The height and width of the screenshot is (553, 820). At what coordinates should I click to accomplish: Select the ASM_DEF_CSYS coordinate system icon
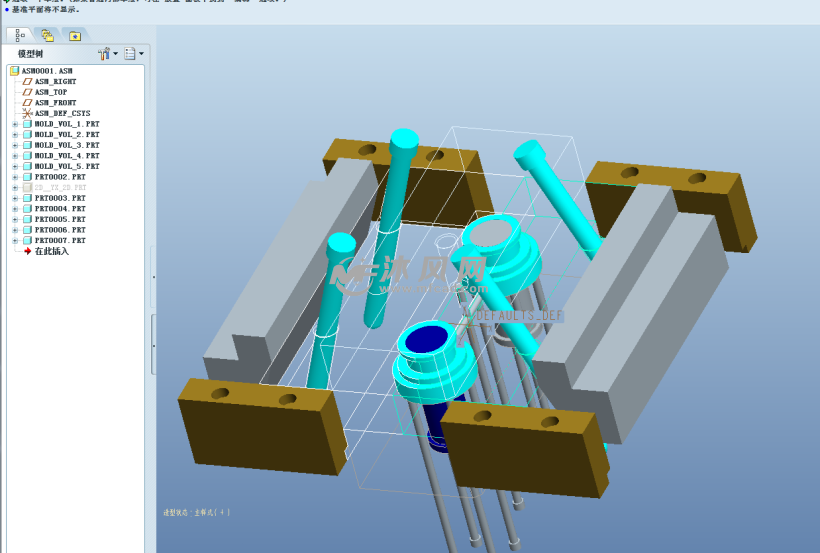27,113
